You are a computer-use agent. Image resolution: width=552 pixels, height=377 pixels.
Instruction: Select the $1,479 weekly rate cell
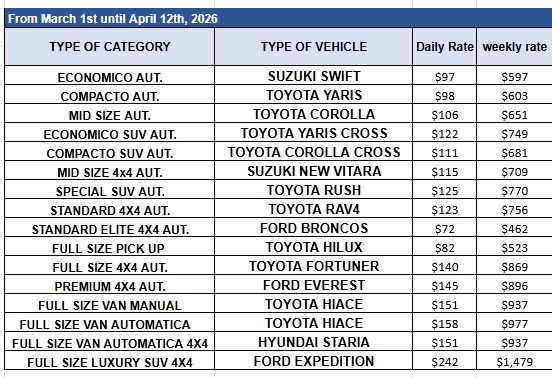click(x=514, y=361)
